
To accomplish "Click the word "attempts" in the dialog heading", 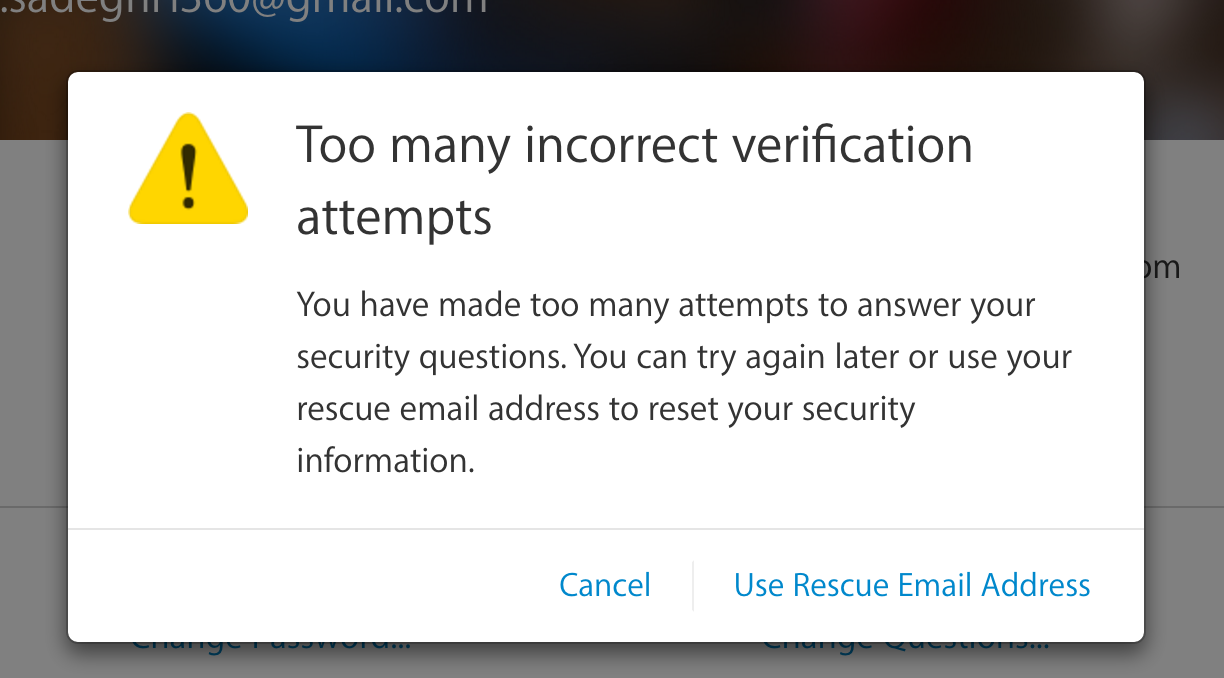I will pyautogui.click(x=394, y=216).
